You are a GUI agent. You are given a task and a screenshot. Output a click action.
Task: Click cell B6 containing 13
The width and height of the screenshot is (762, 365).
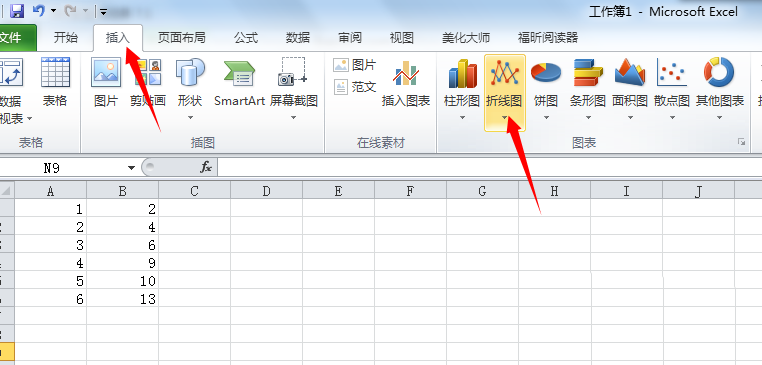[x=122, y=298]
